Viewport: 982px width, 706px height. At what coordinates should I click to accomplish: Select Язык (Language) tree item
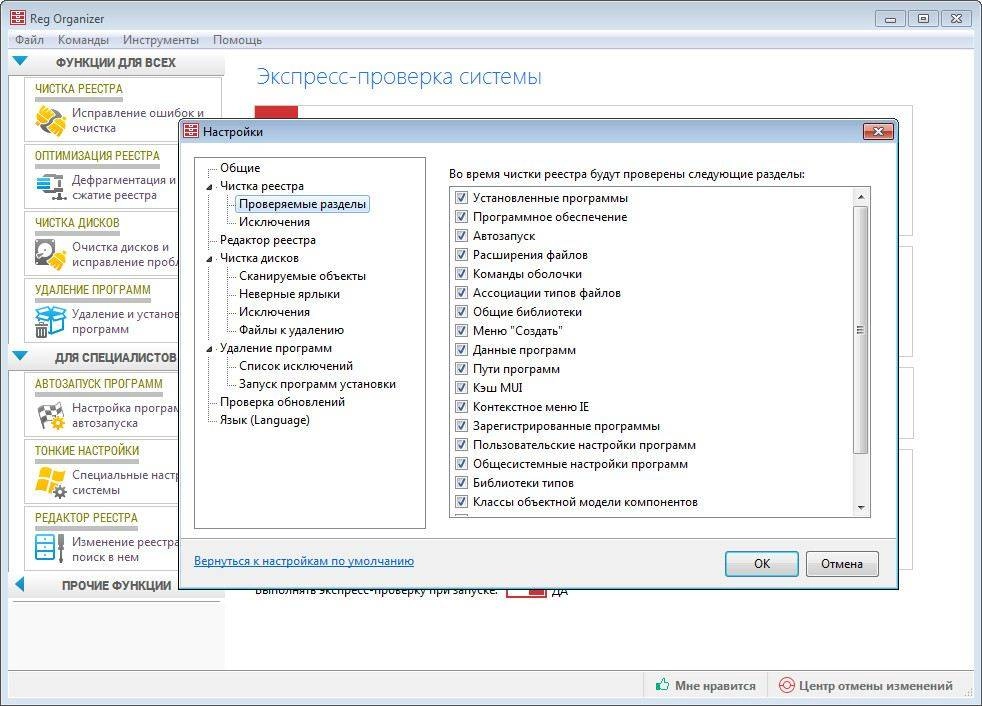(264, 420)
